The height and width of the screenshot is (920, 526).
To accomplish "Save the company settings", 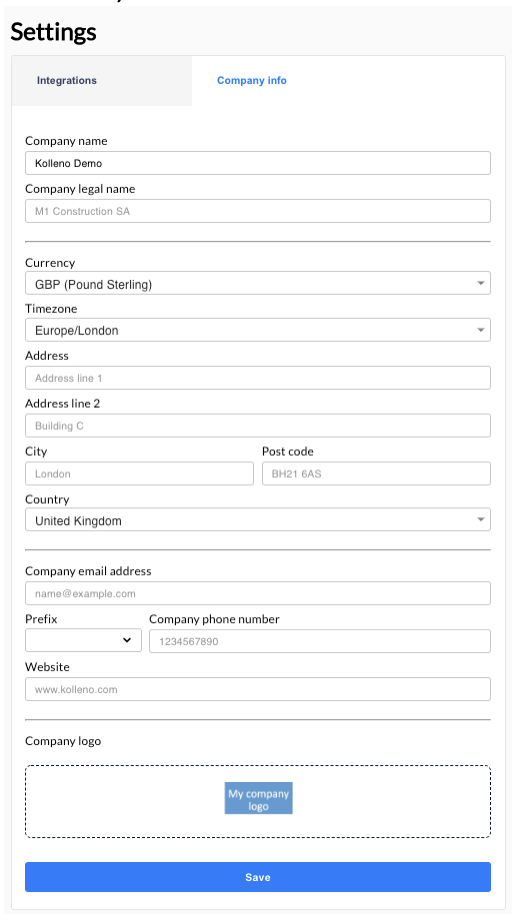I will coord(258,877).
